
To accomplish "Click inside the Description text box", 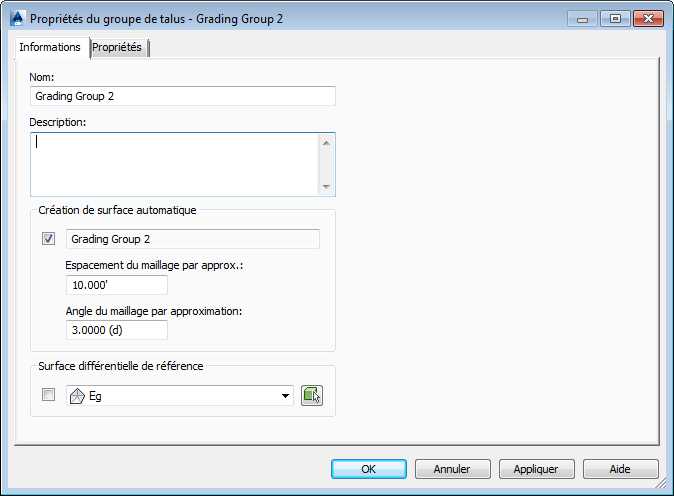I will 175,164.
